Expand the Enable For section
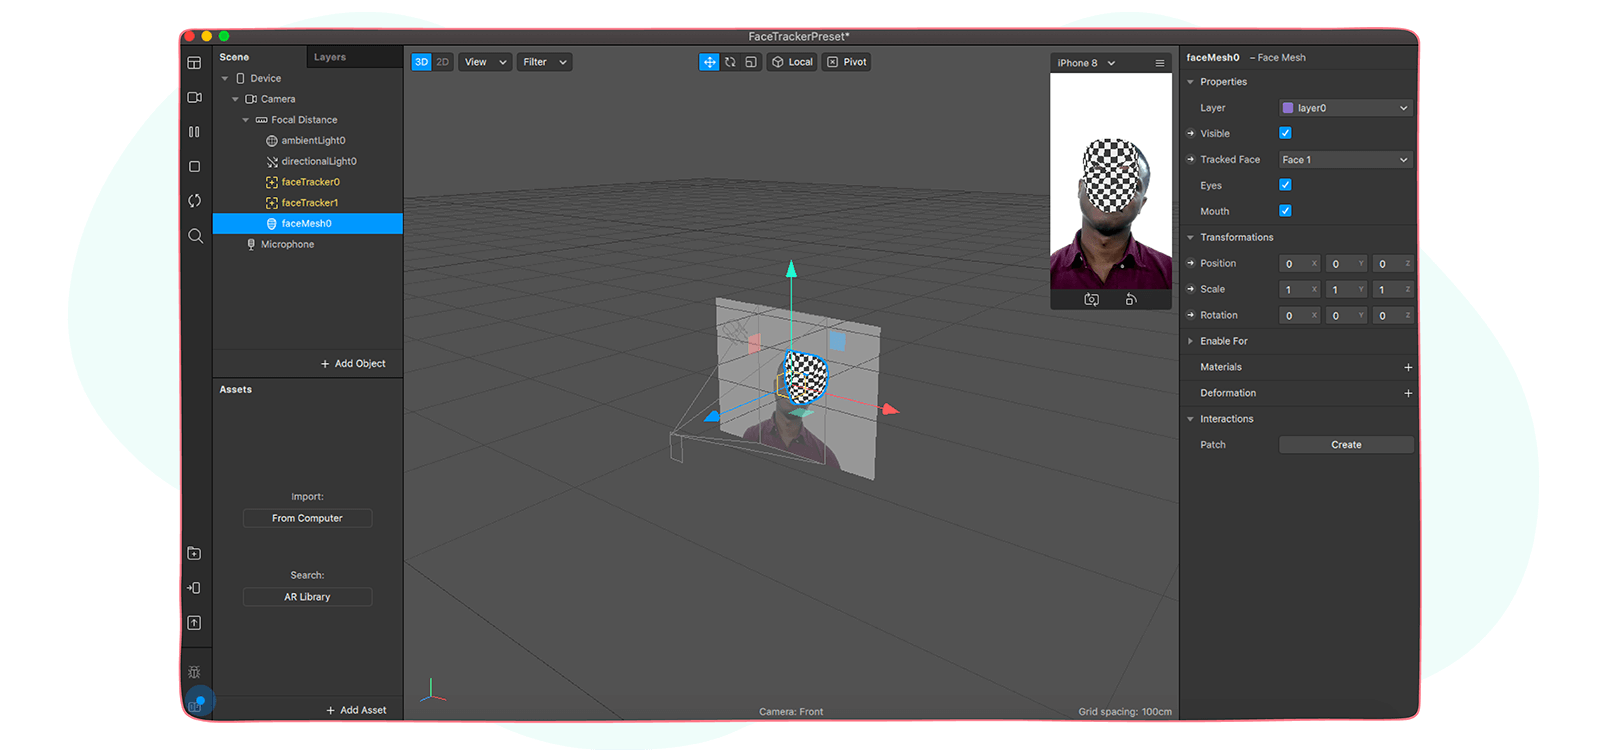Image resolution: width=1600 pixels, height=750 pixels. coord(1223,341)
